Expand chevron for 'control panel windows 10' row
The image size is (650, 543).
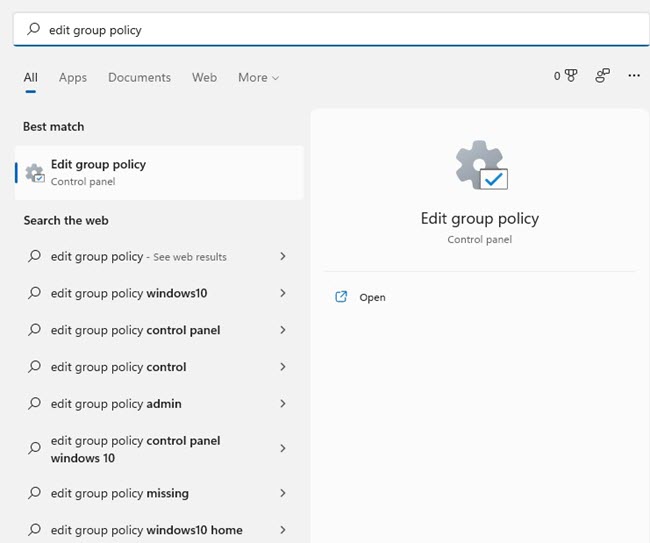click(283, 448)
